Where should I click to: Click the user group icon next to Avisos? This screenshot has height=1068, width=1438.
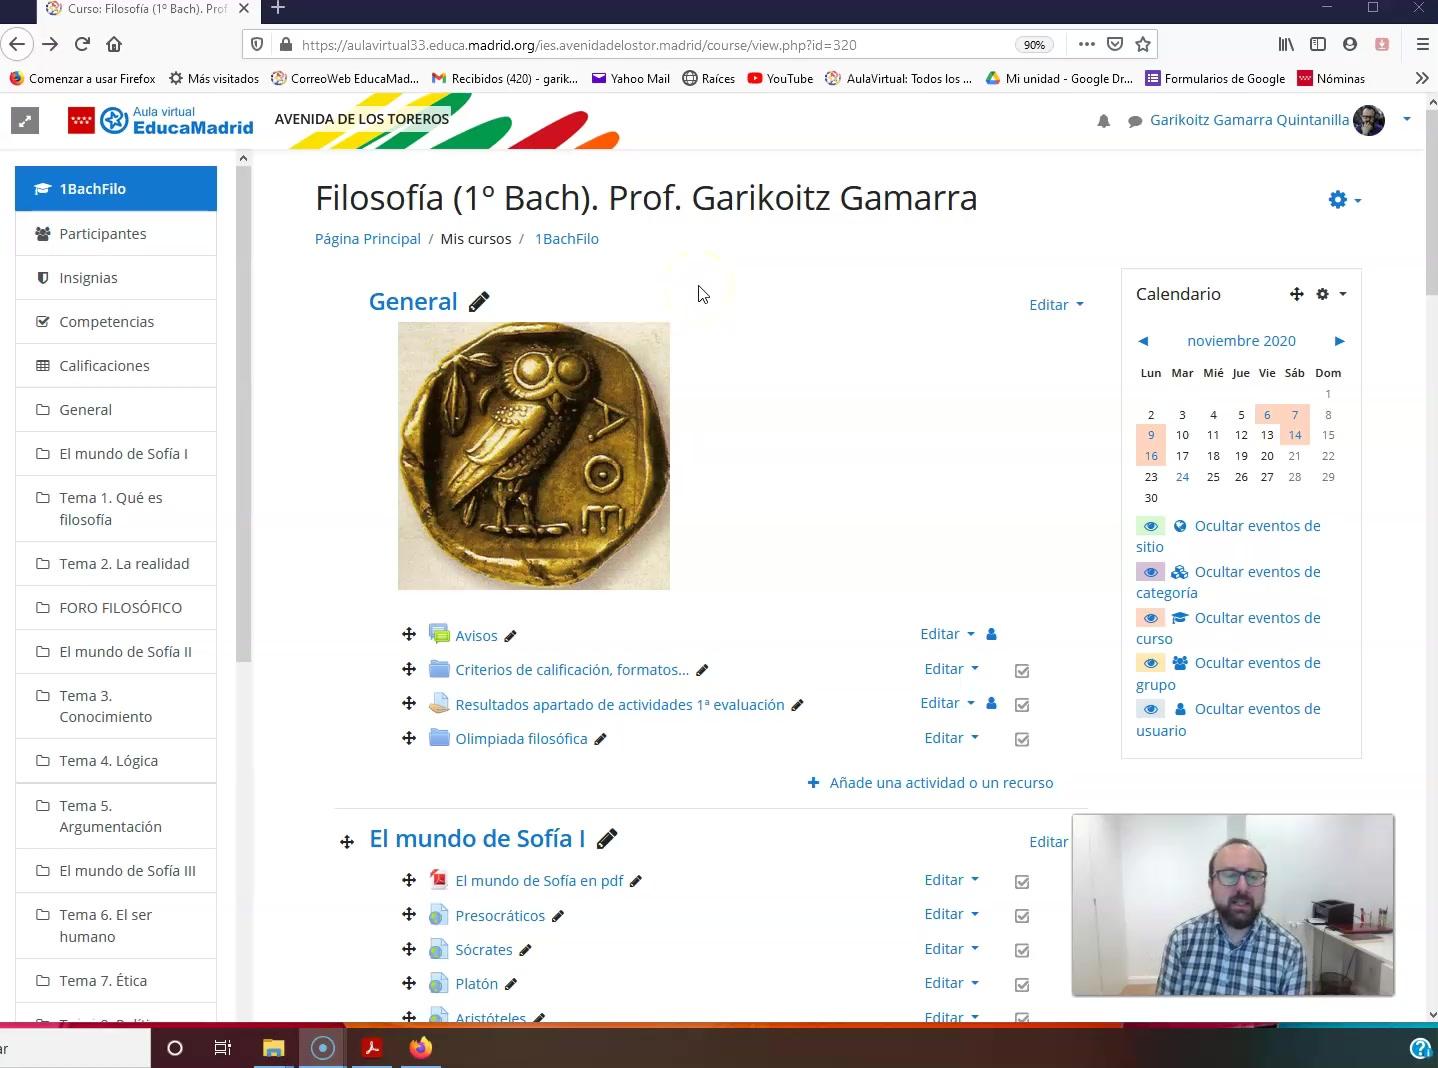point(991,634)
